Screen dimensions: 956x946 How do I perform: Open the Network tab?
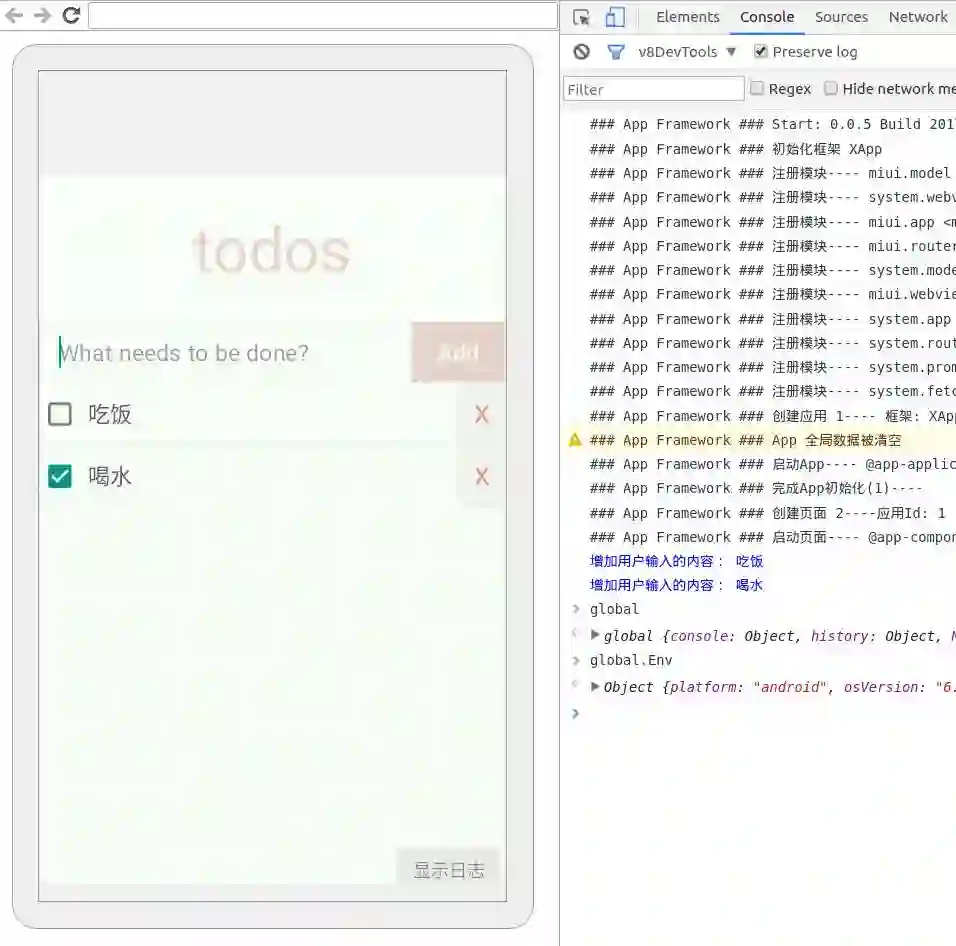pos(918,17)
